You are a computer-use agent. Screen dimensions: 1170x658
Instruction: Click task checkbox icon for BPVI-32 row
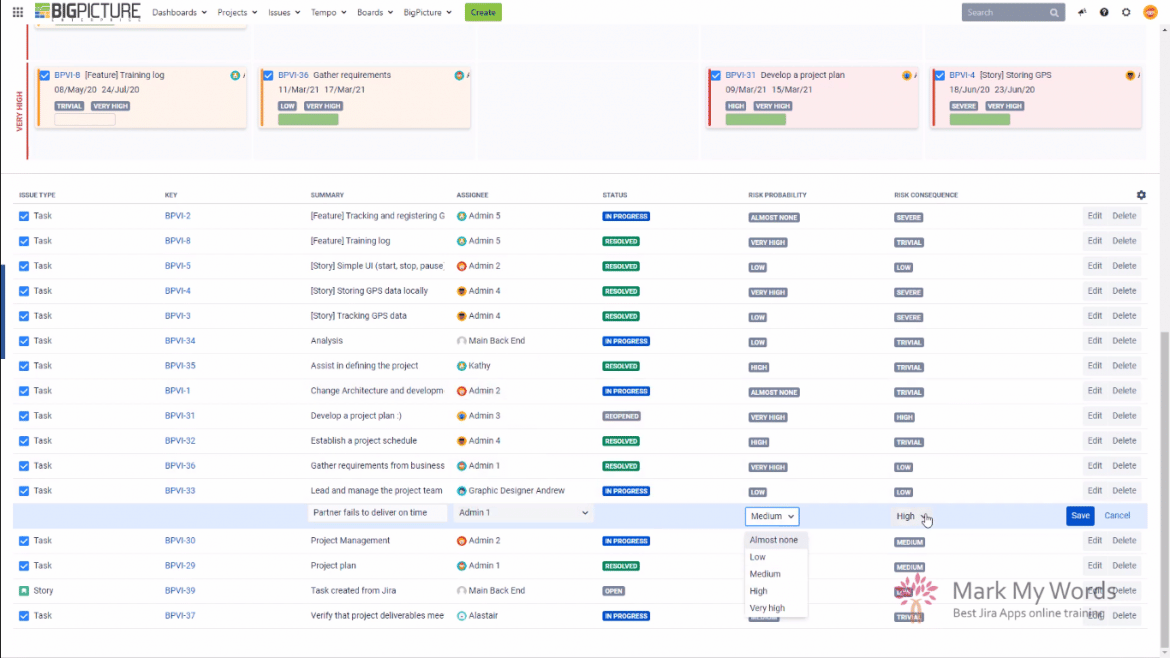(24, 441)
